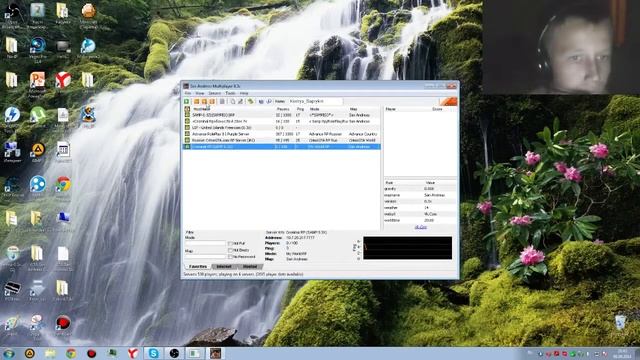The width and height of the screenshot is (640, 360).
Task: Toggle the Not Empty filter checkbox
Action: pos(230,250)
